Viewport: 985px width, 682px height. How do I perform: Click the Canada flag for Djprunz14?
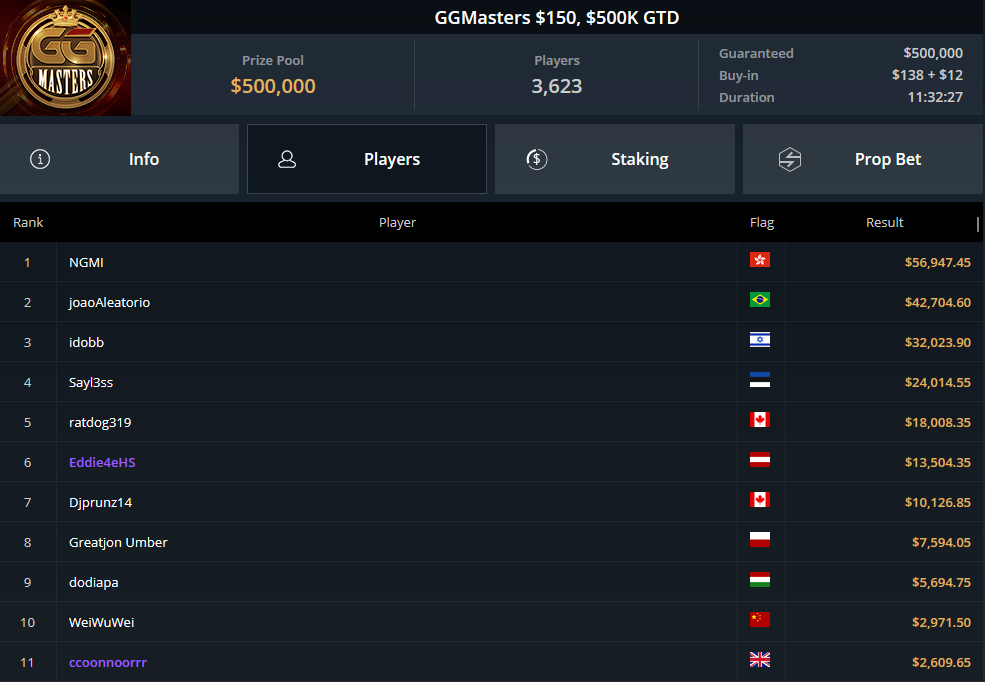point(759,500)
